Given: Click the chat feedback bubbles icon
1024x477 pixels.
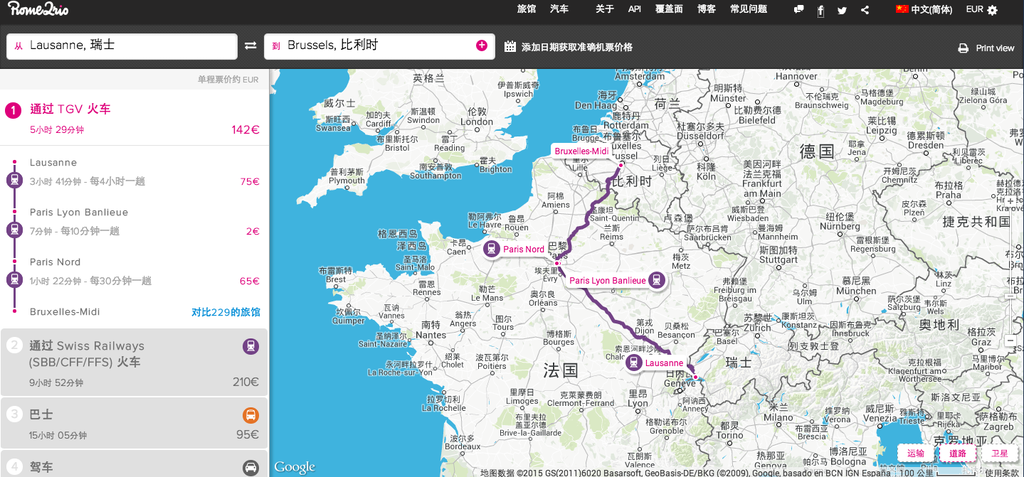Looking at the screenshot, I should 799,10.
